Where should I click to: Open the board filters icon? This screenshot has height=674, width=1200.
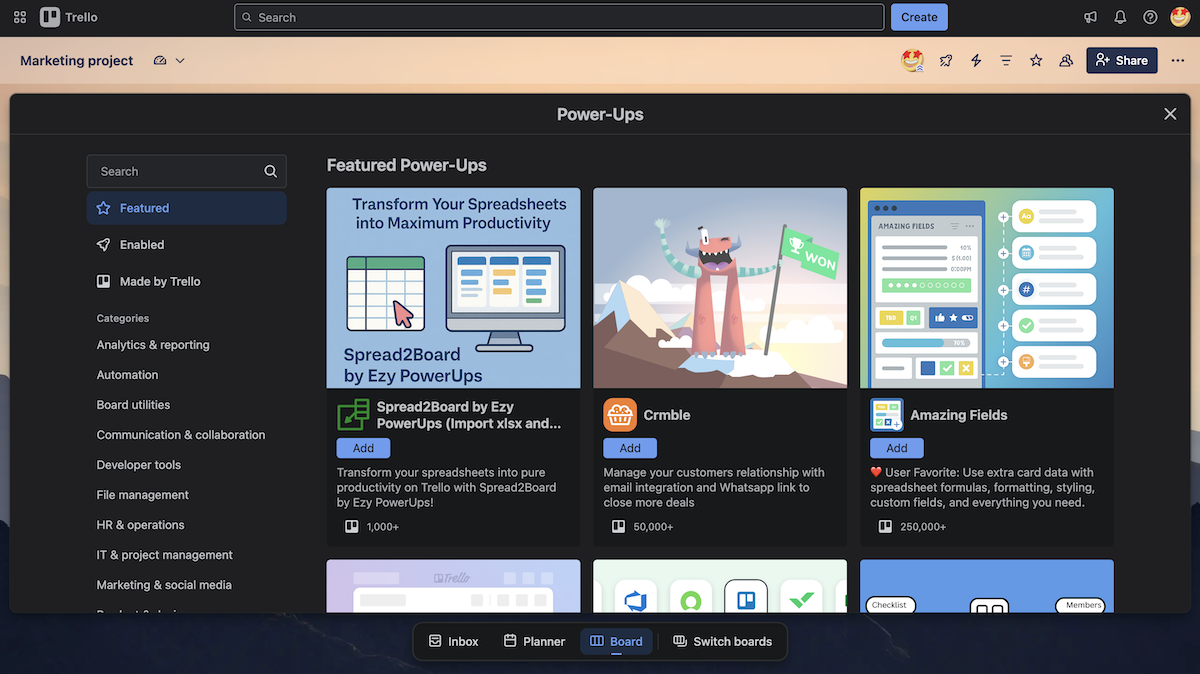(x=1006, y=60)
